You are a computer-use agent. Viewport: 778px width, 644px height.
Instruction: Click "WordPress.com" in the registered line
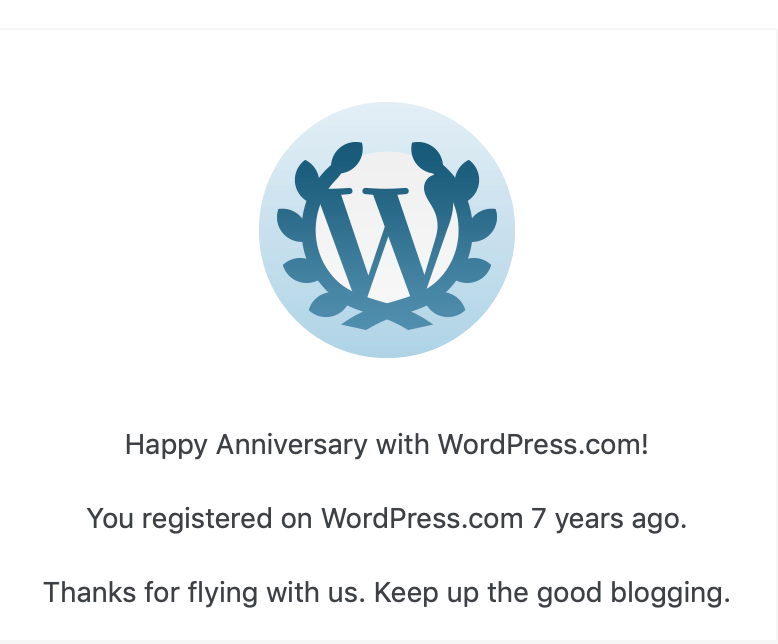(x=422, y=519)
